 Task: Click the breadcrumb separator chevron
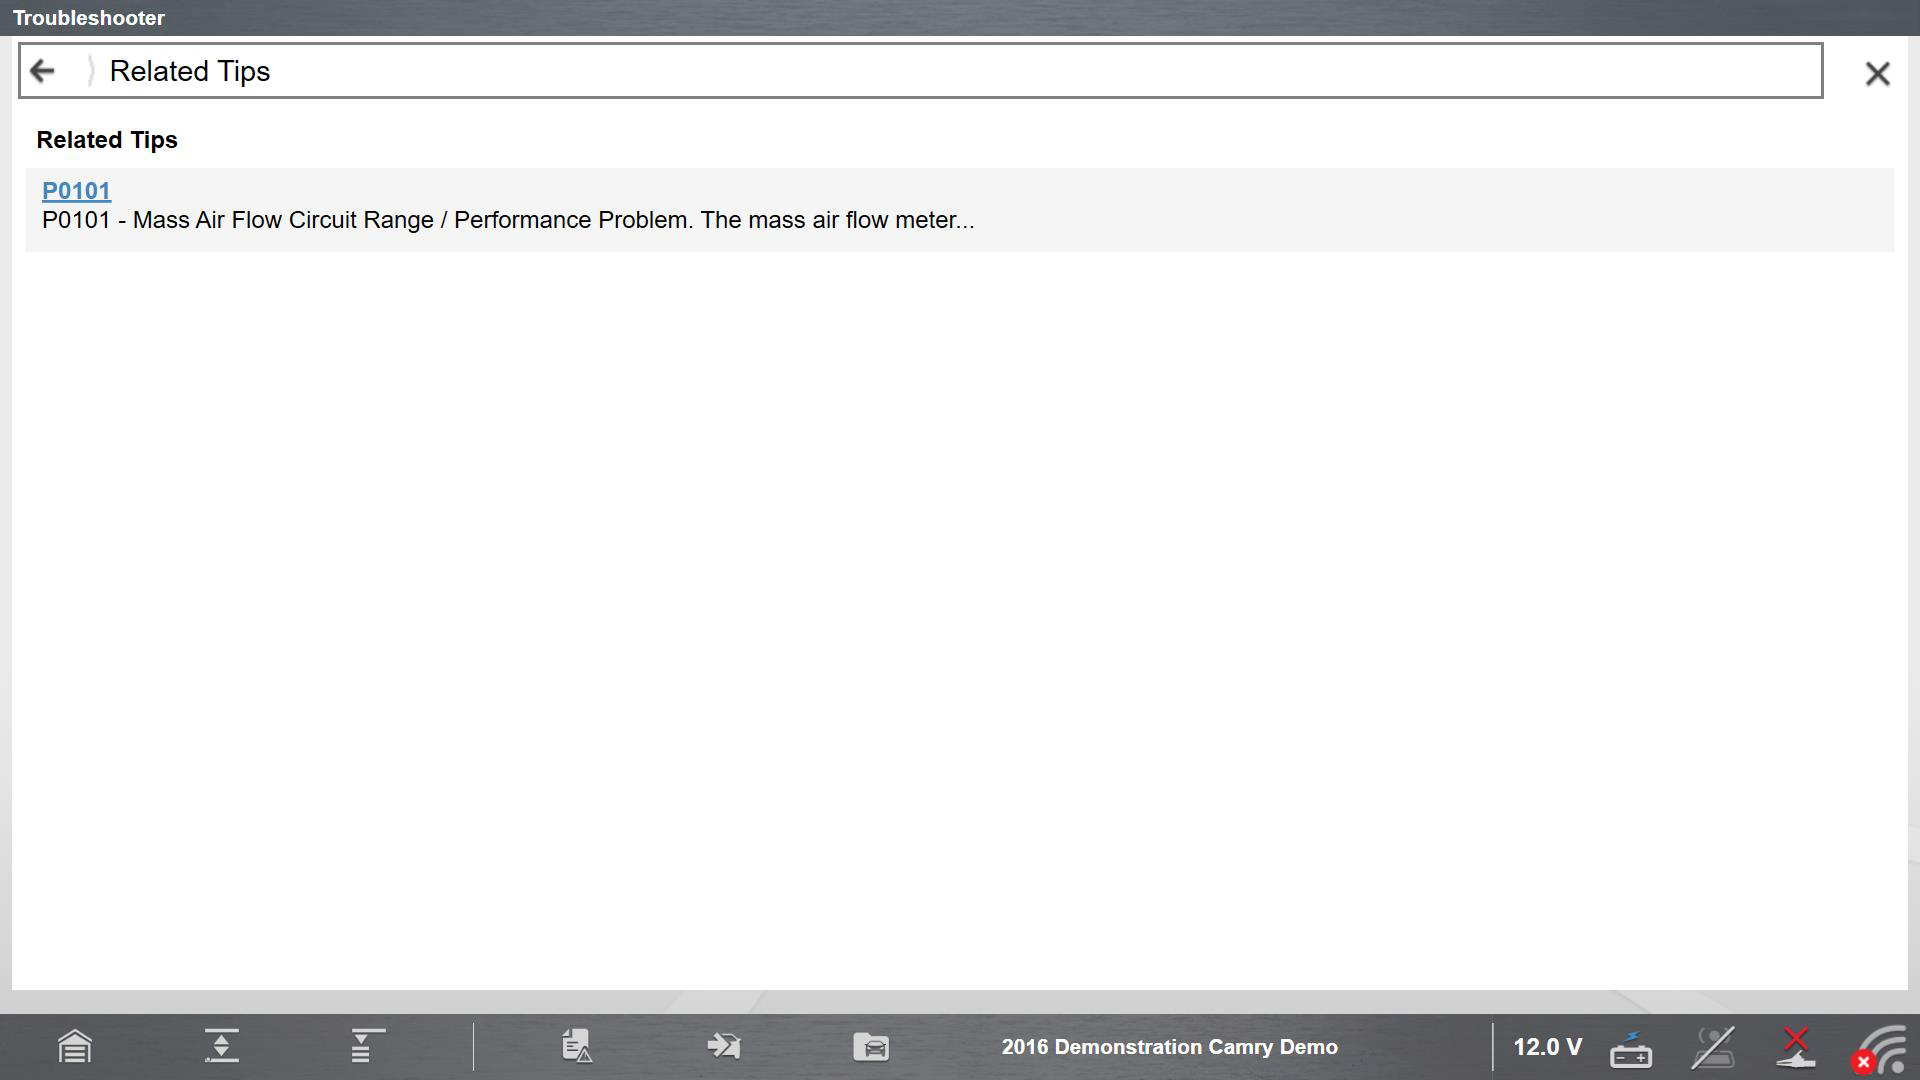pos(90,71)
